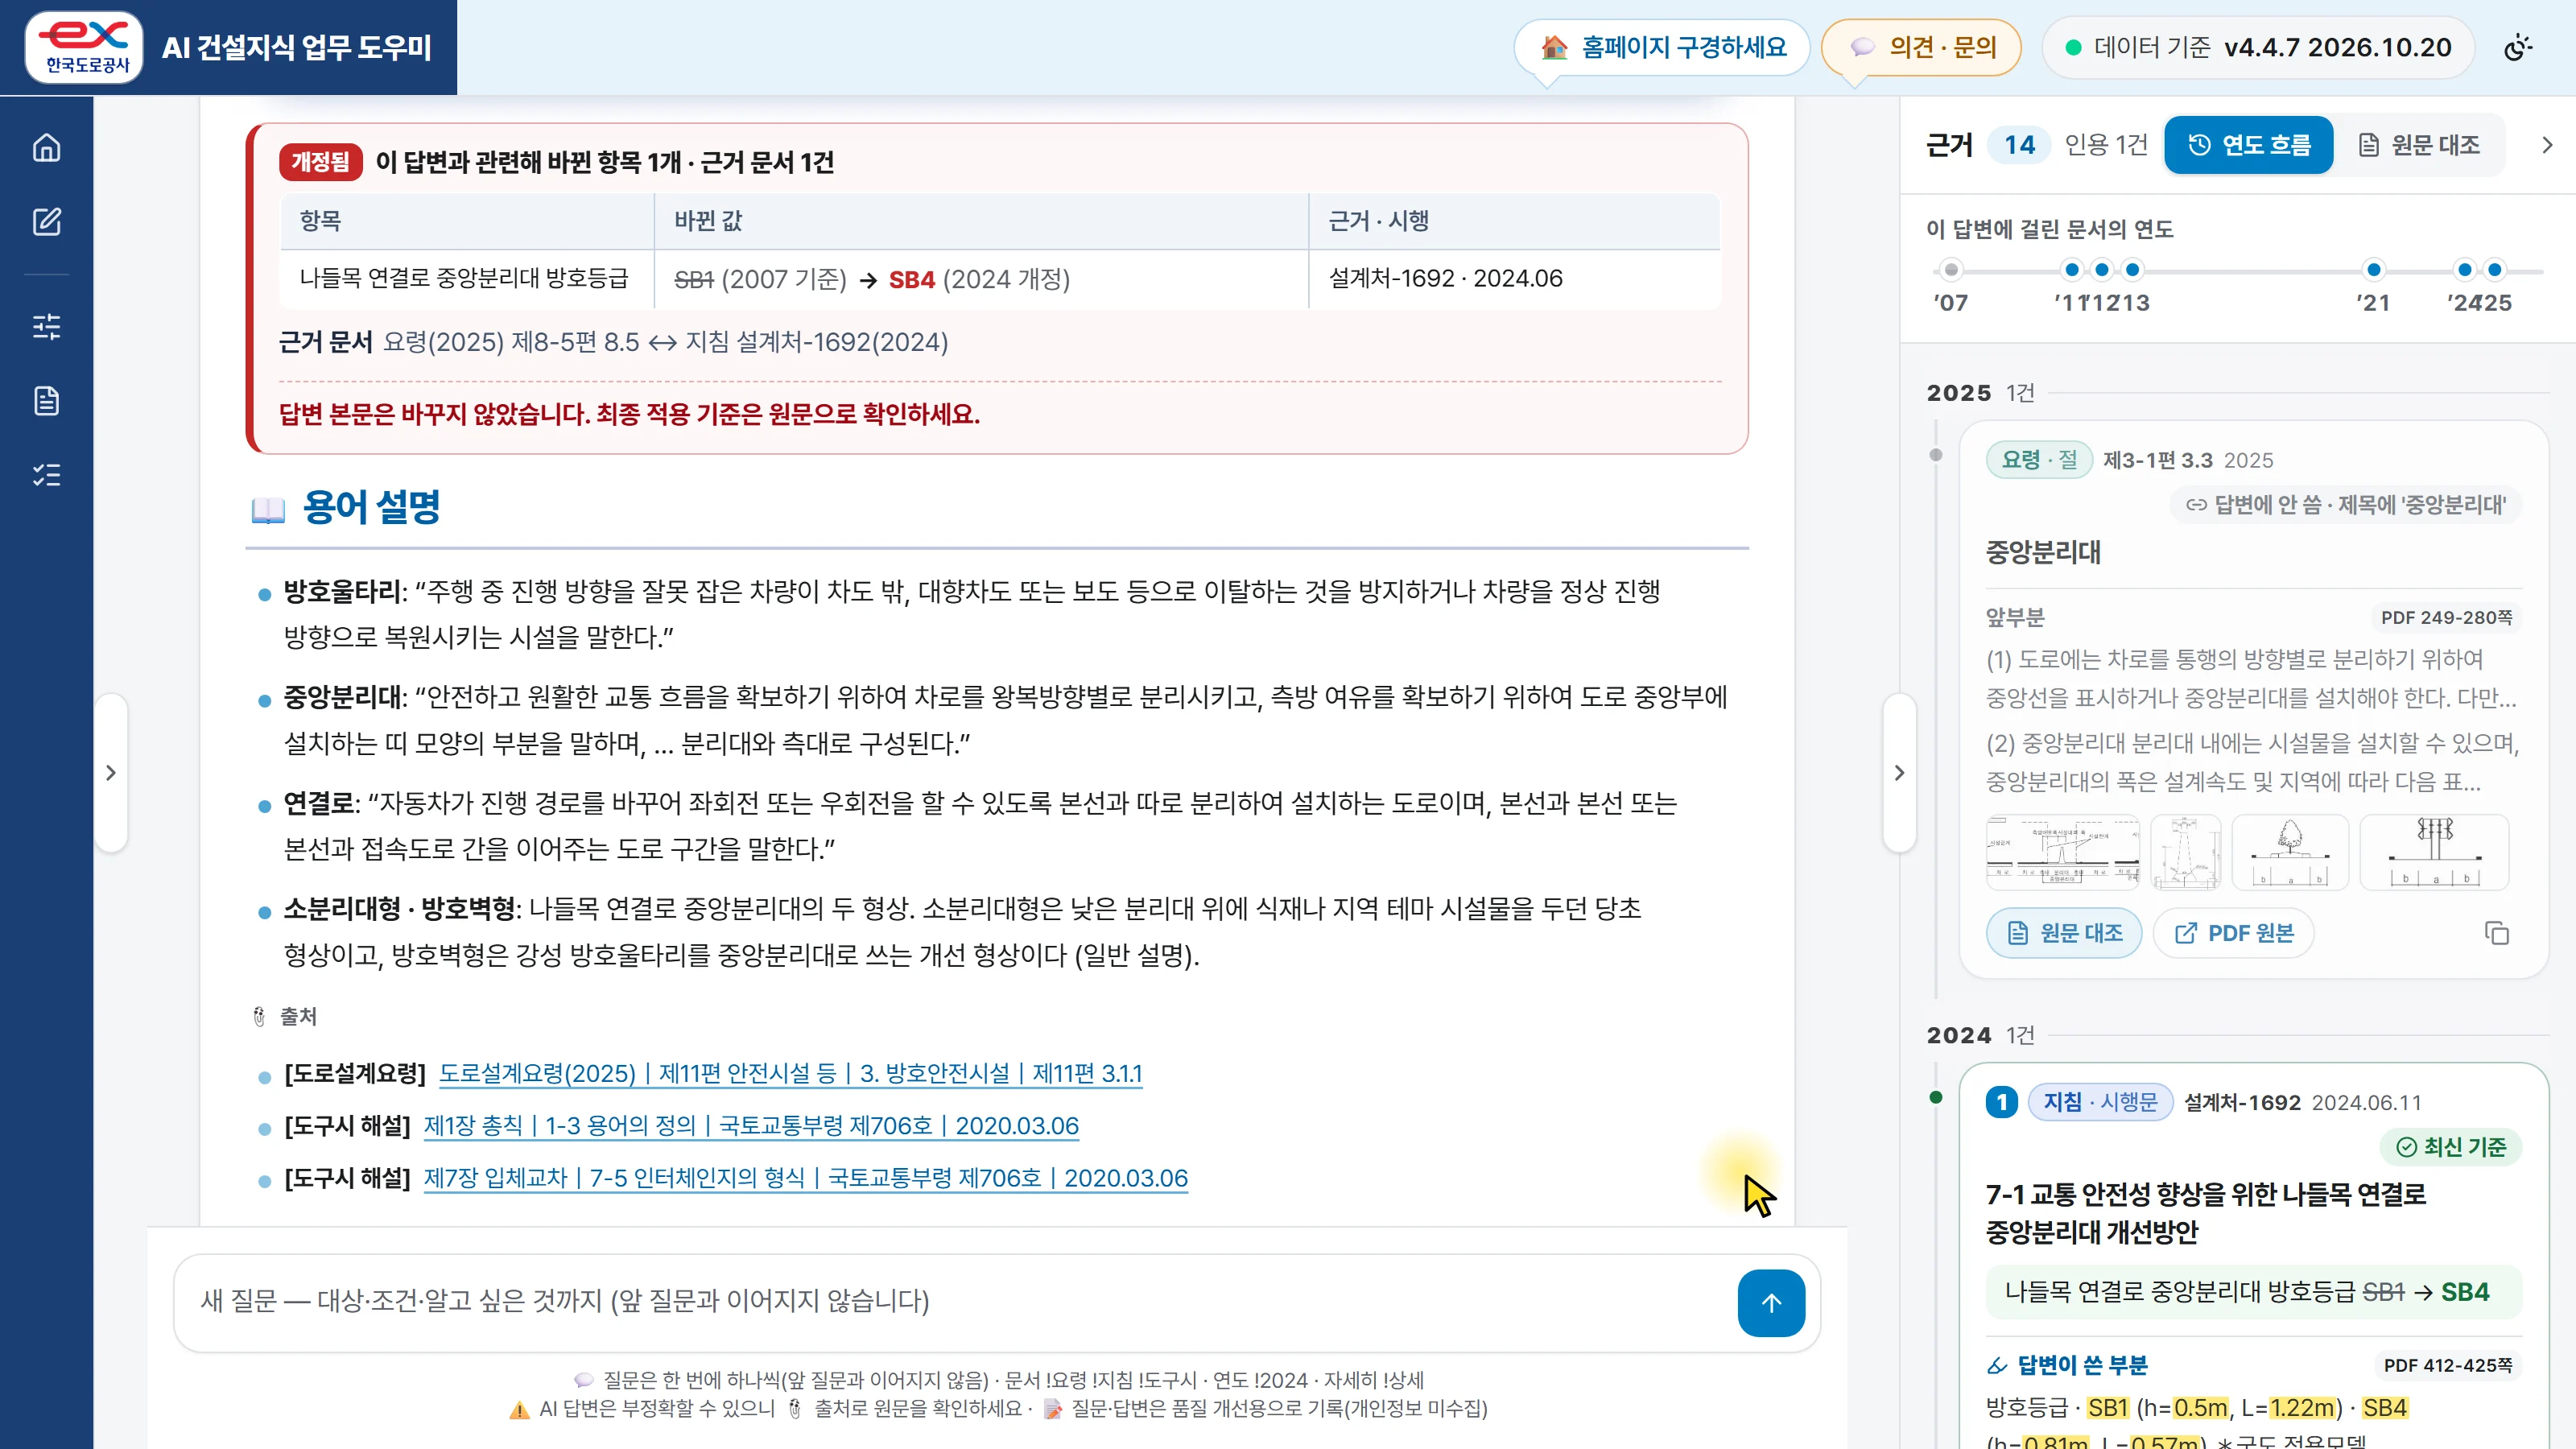Open the sliders settings icon in the sidebar
This screenshot has height=1449, width=2576.
tap(46, 326)
